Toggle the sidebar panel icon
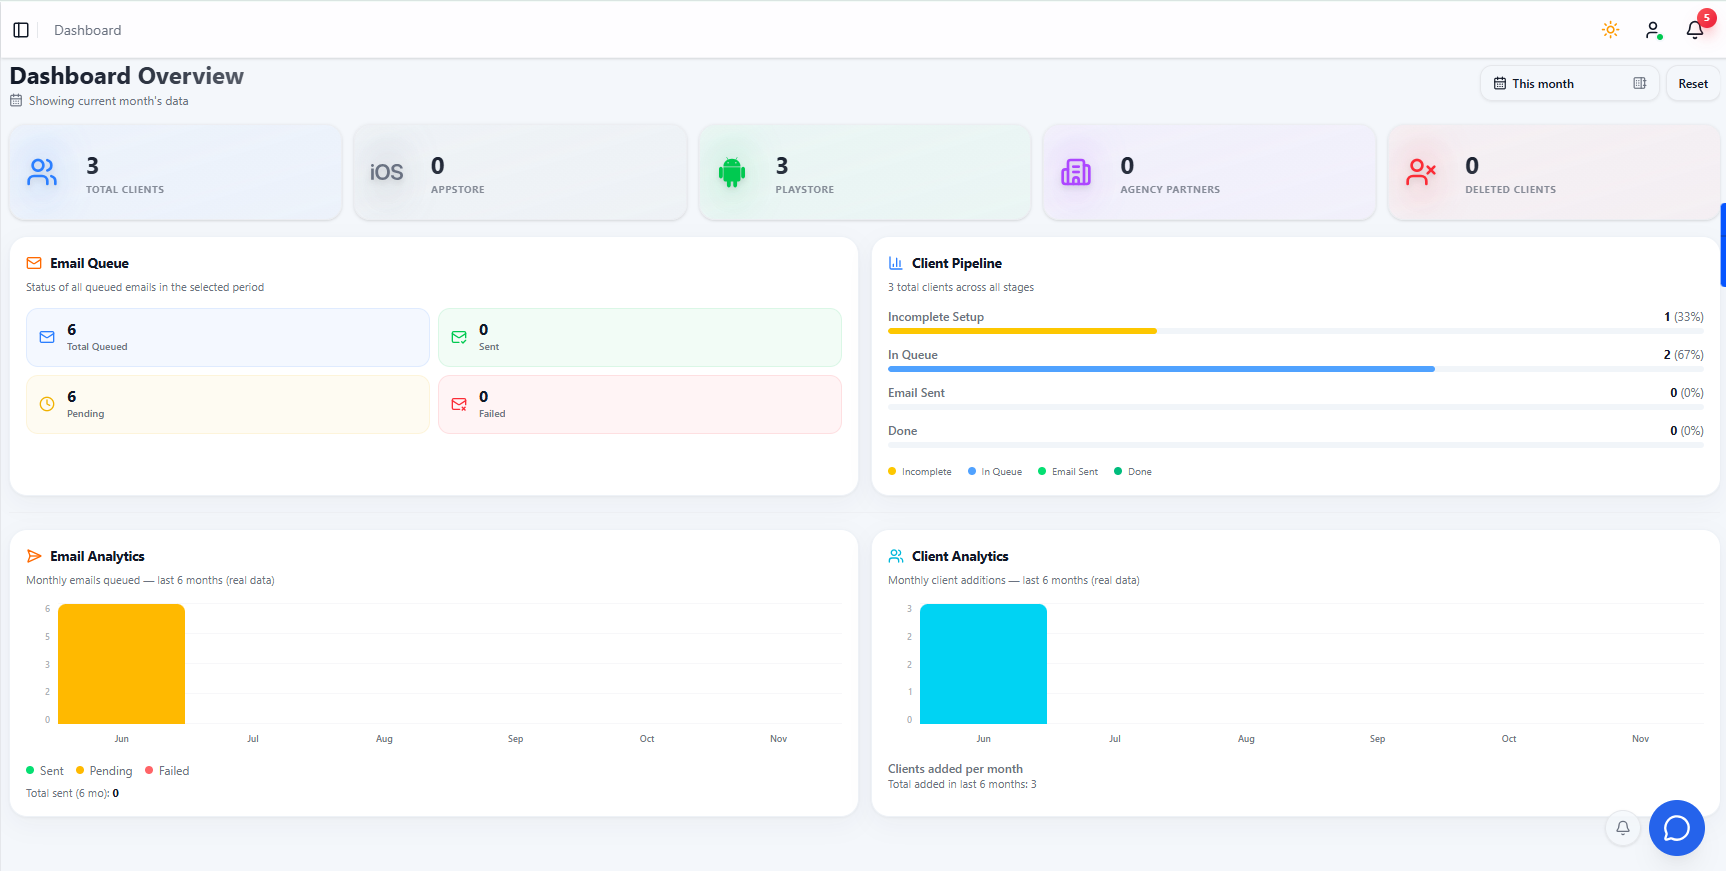This screenshot has width=1726, height=871. [x=21, y=30]
